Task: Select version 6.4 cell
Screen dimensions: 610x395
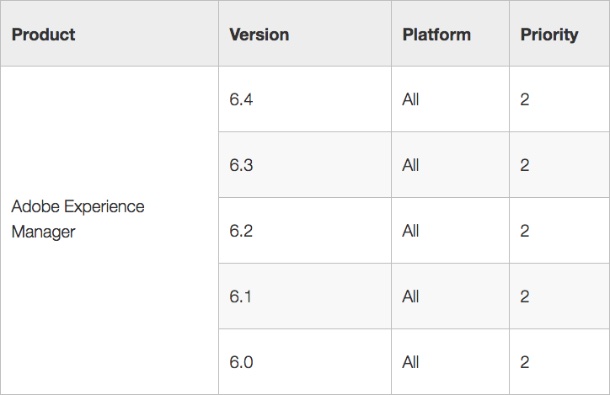Action: pyautogui.click(x=305, y=99)
